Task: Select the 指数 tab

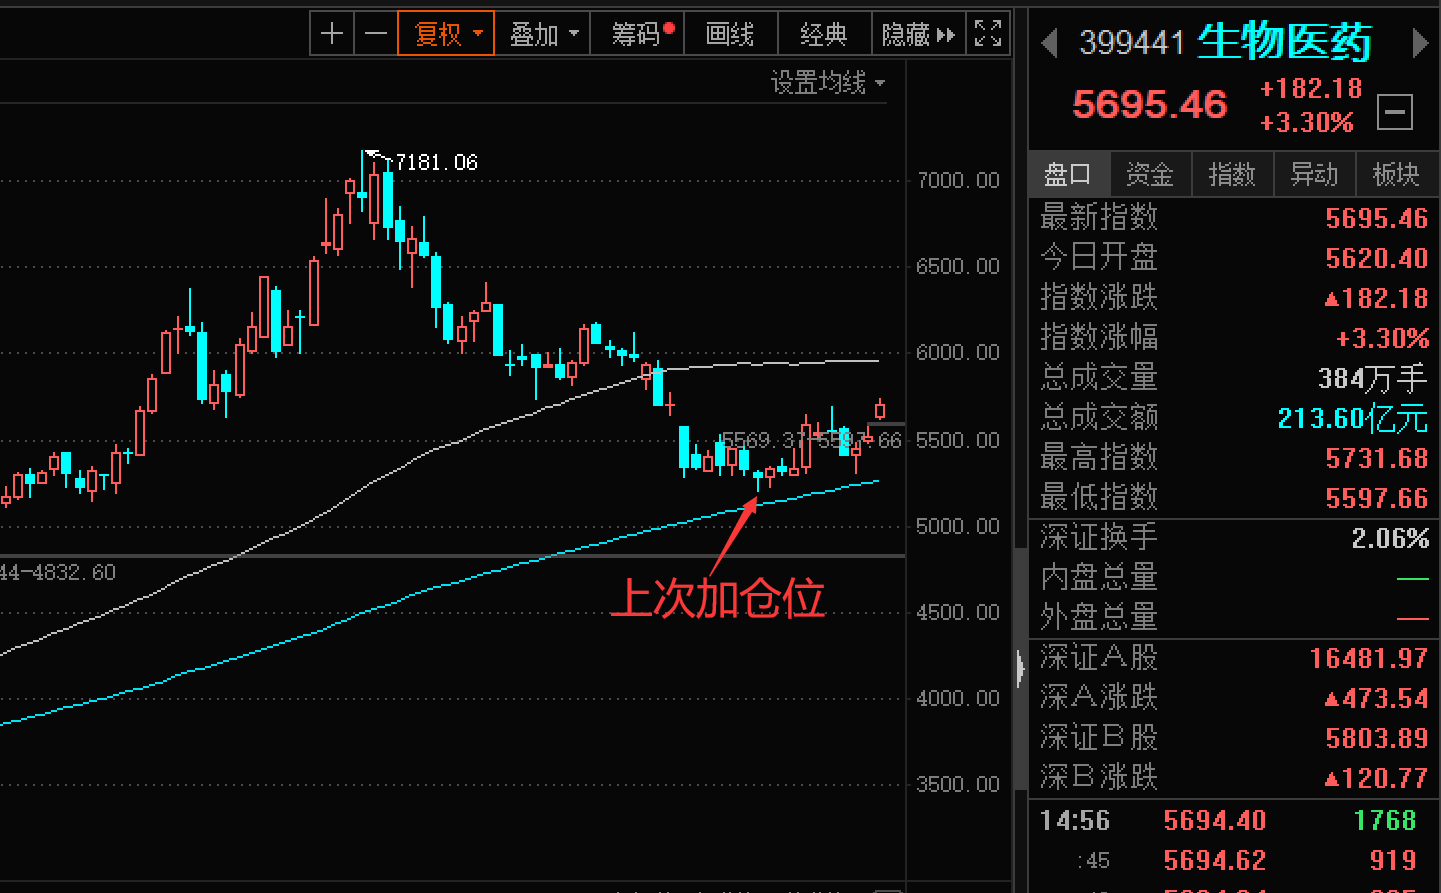Action: (x=1232, y=175)
